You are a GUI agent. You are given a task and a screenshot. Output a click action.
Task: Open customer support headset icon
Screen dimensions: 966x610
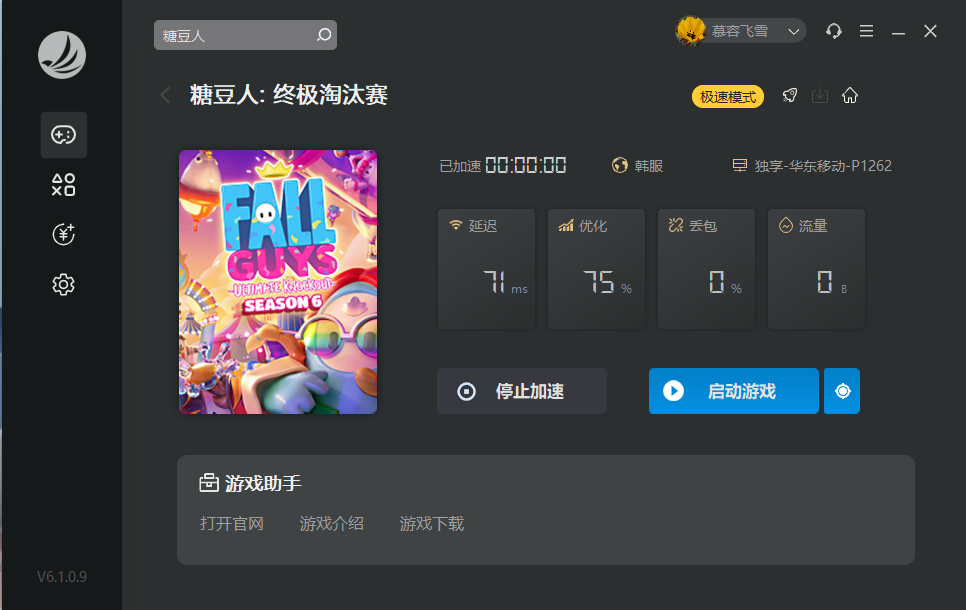click(834, 31)
